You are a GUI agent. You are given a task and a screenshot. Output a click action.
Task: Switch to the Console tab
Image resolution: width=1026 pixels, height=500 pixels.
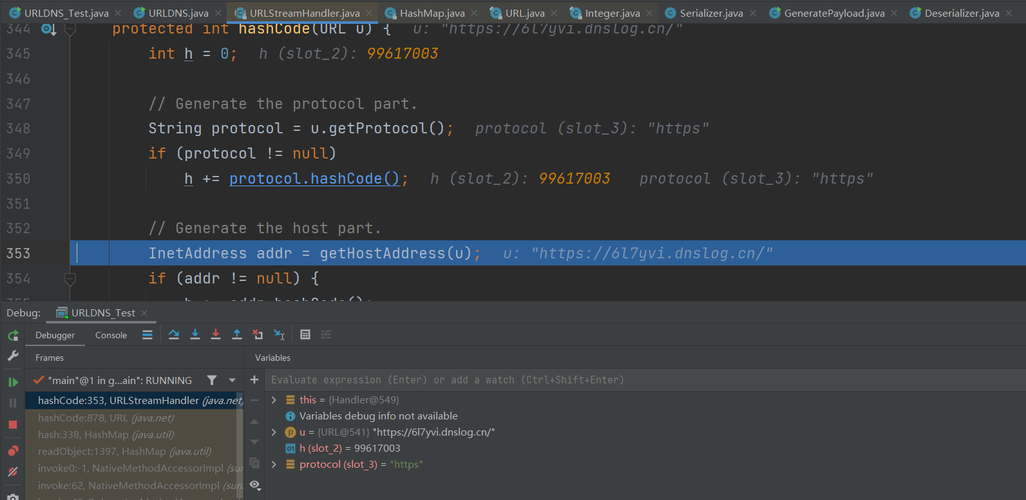[111, 335]
